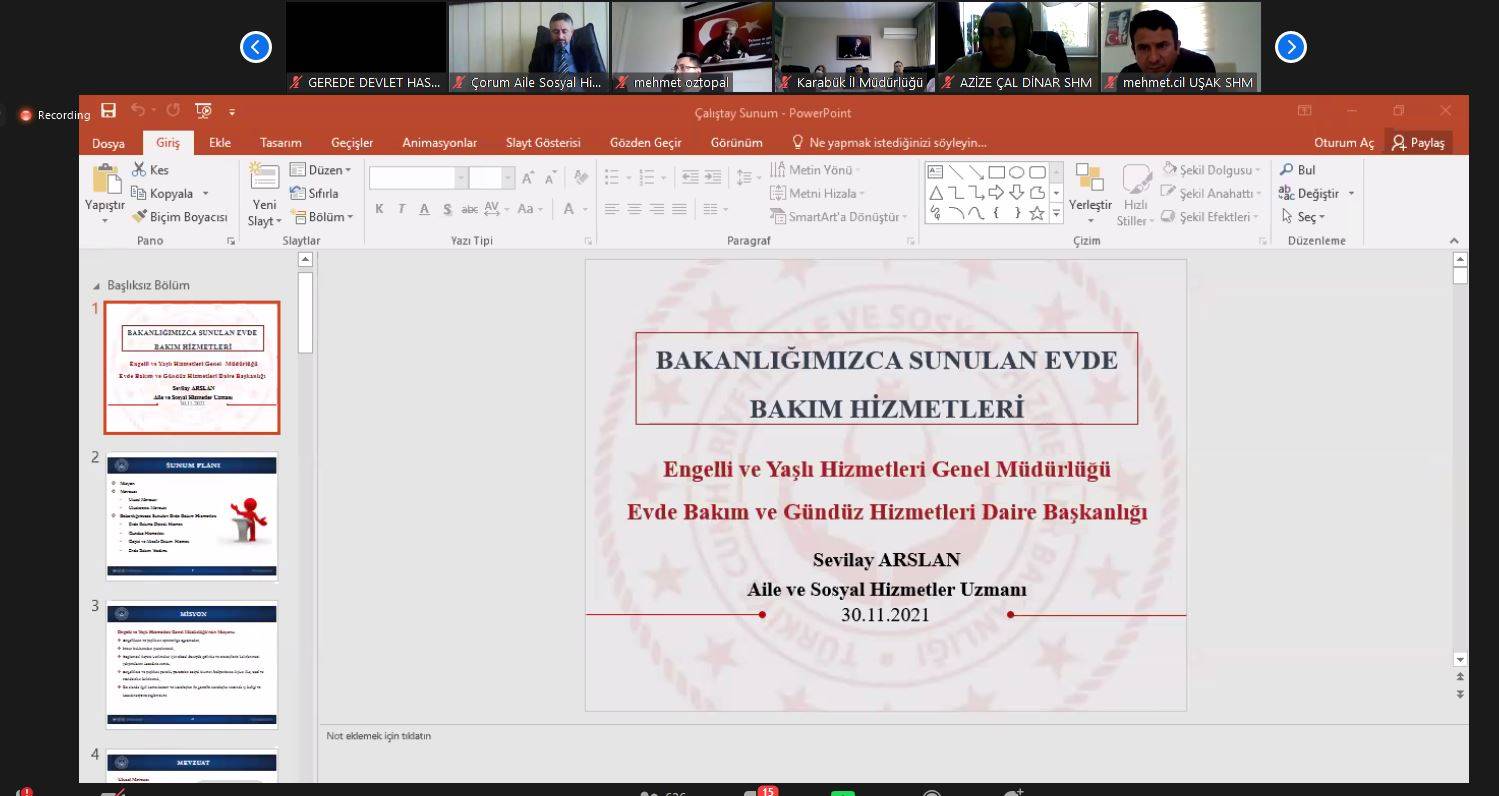Collapse the ribbon with the up chevron
The height and width of the screenshot is (796, 1499).
[1454, 241]
